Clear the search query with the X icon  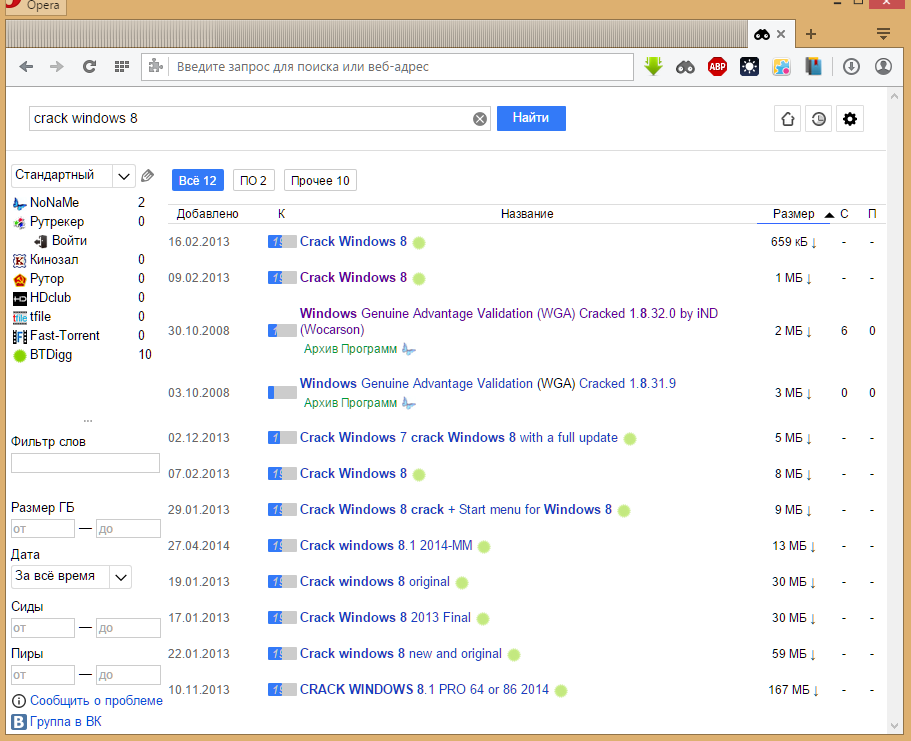click(x=480, y=119)
